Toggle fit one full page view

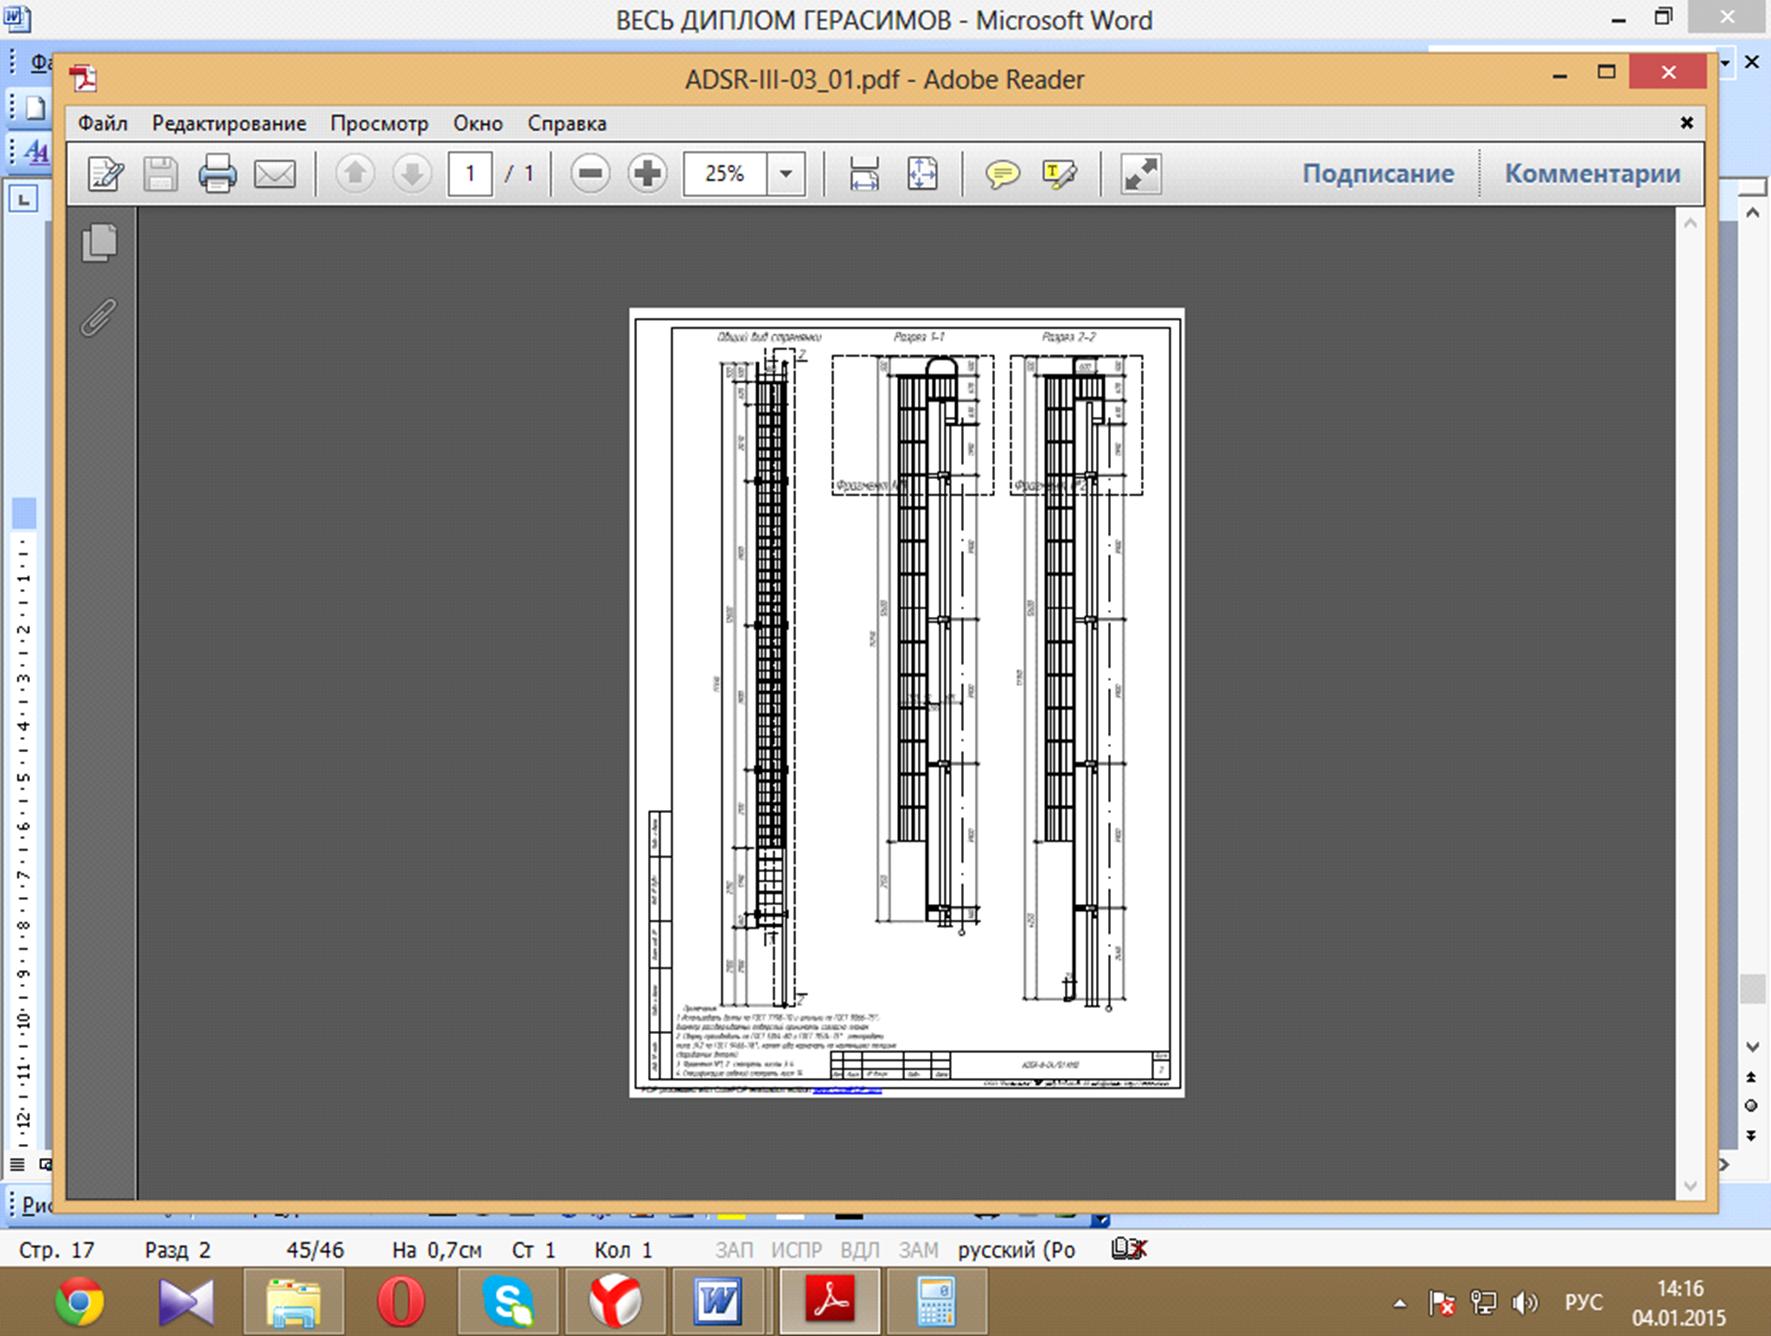click(922, 174)
